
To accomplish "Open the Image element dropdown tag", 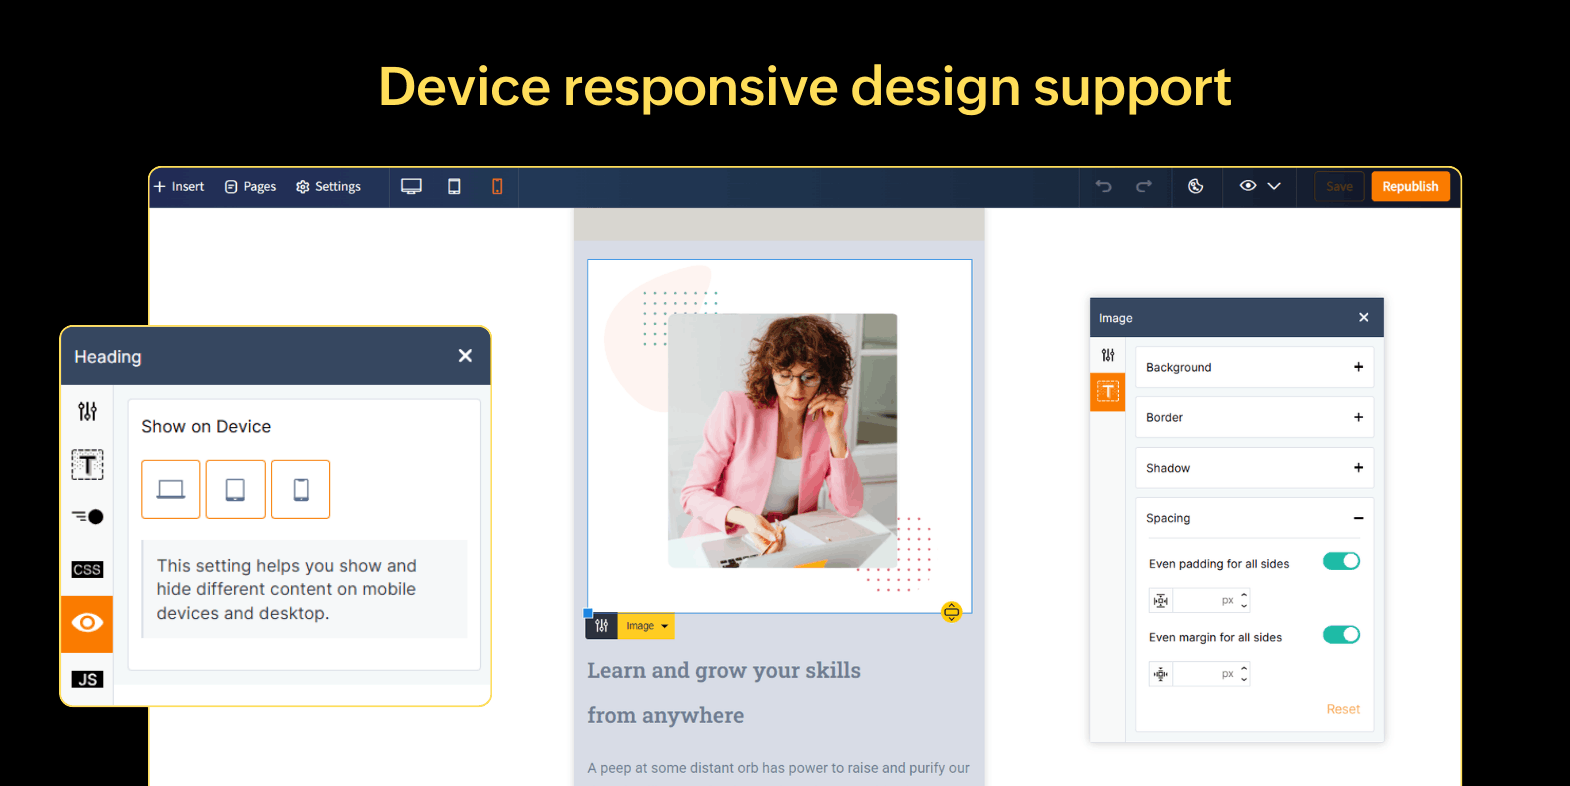I will tap(646, 626).
